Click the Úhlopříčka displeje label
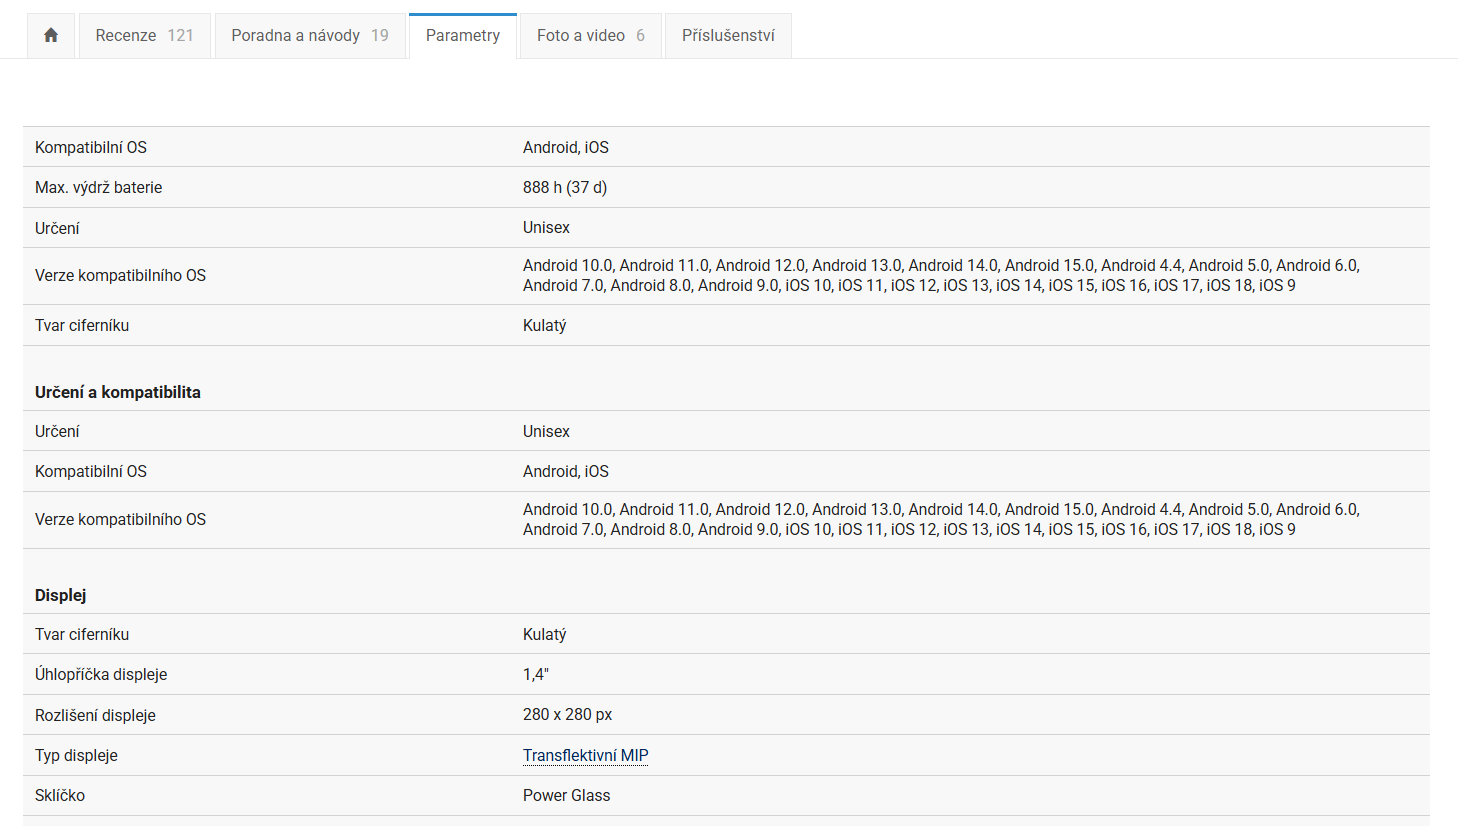Viewport: 1458px width, 826px height. click(100, 674)
